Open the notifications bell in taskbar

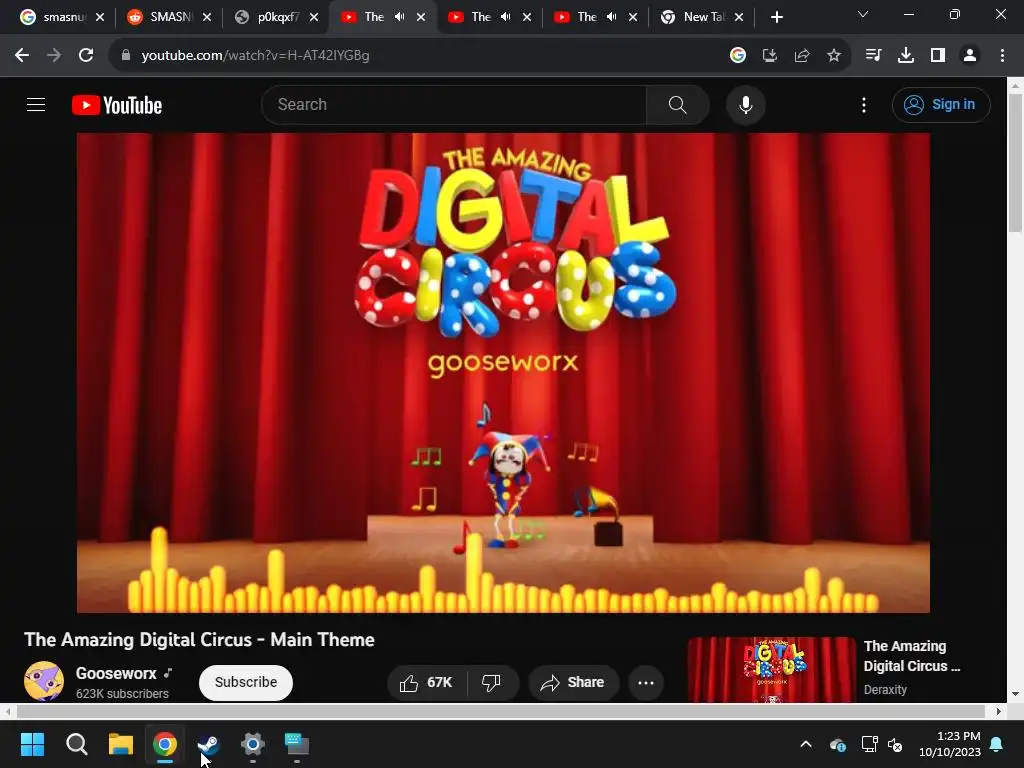997,744
